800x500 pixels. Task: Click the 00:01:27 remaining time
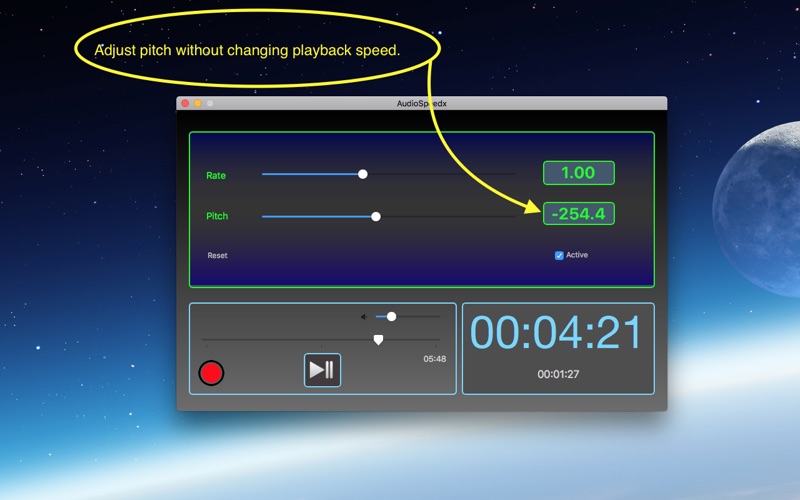558,374
